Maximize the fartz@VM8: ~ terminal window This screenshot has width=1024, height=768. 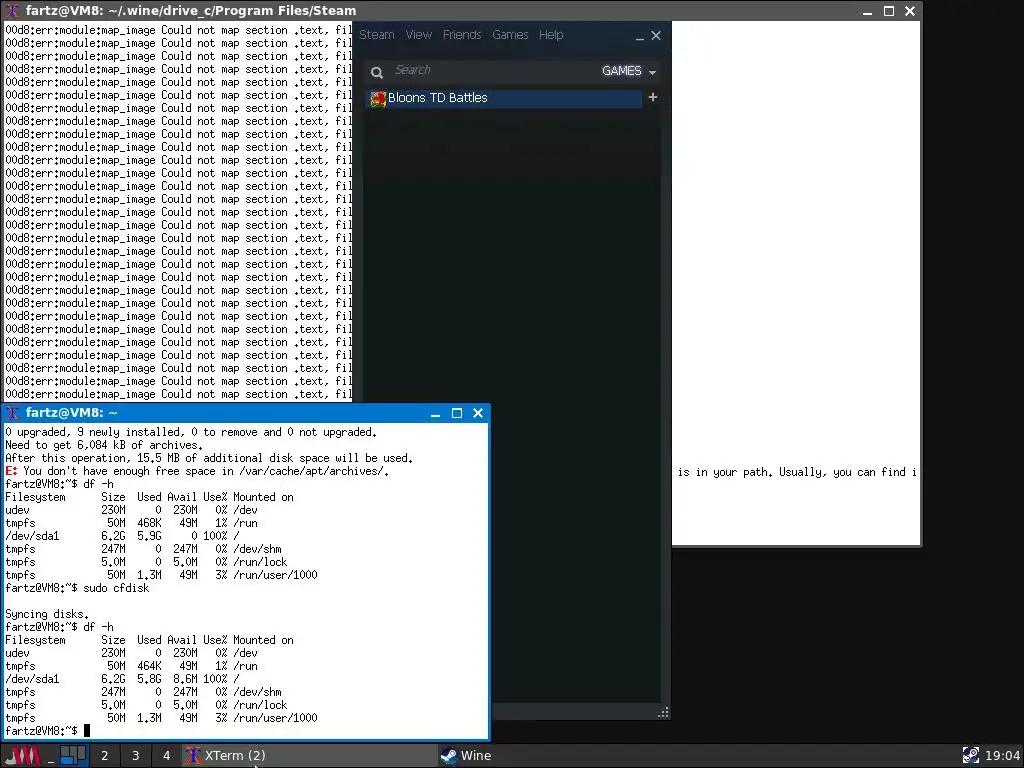[457, 413]
